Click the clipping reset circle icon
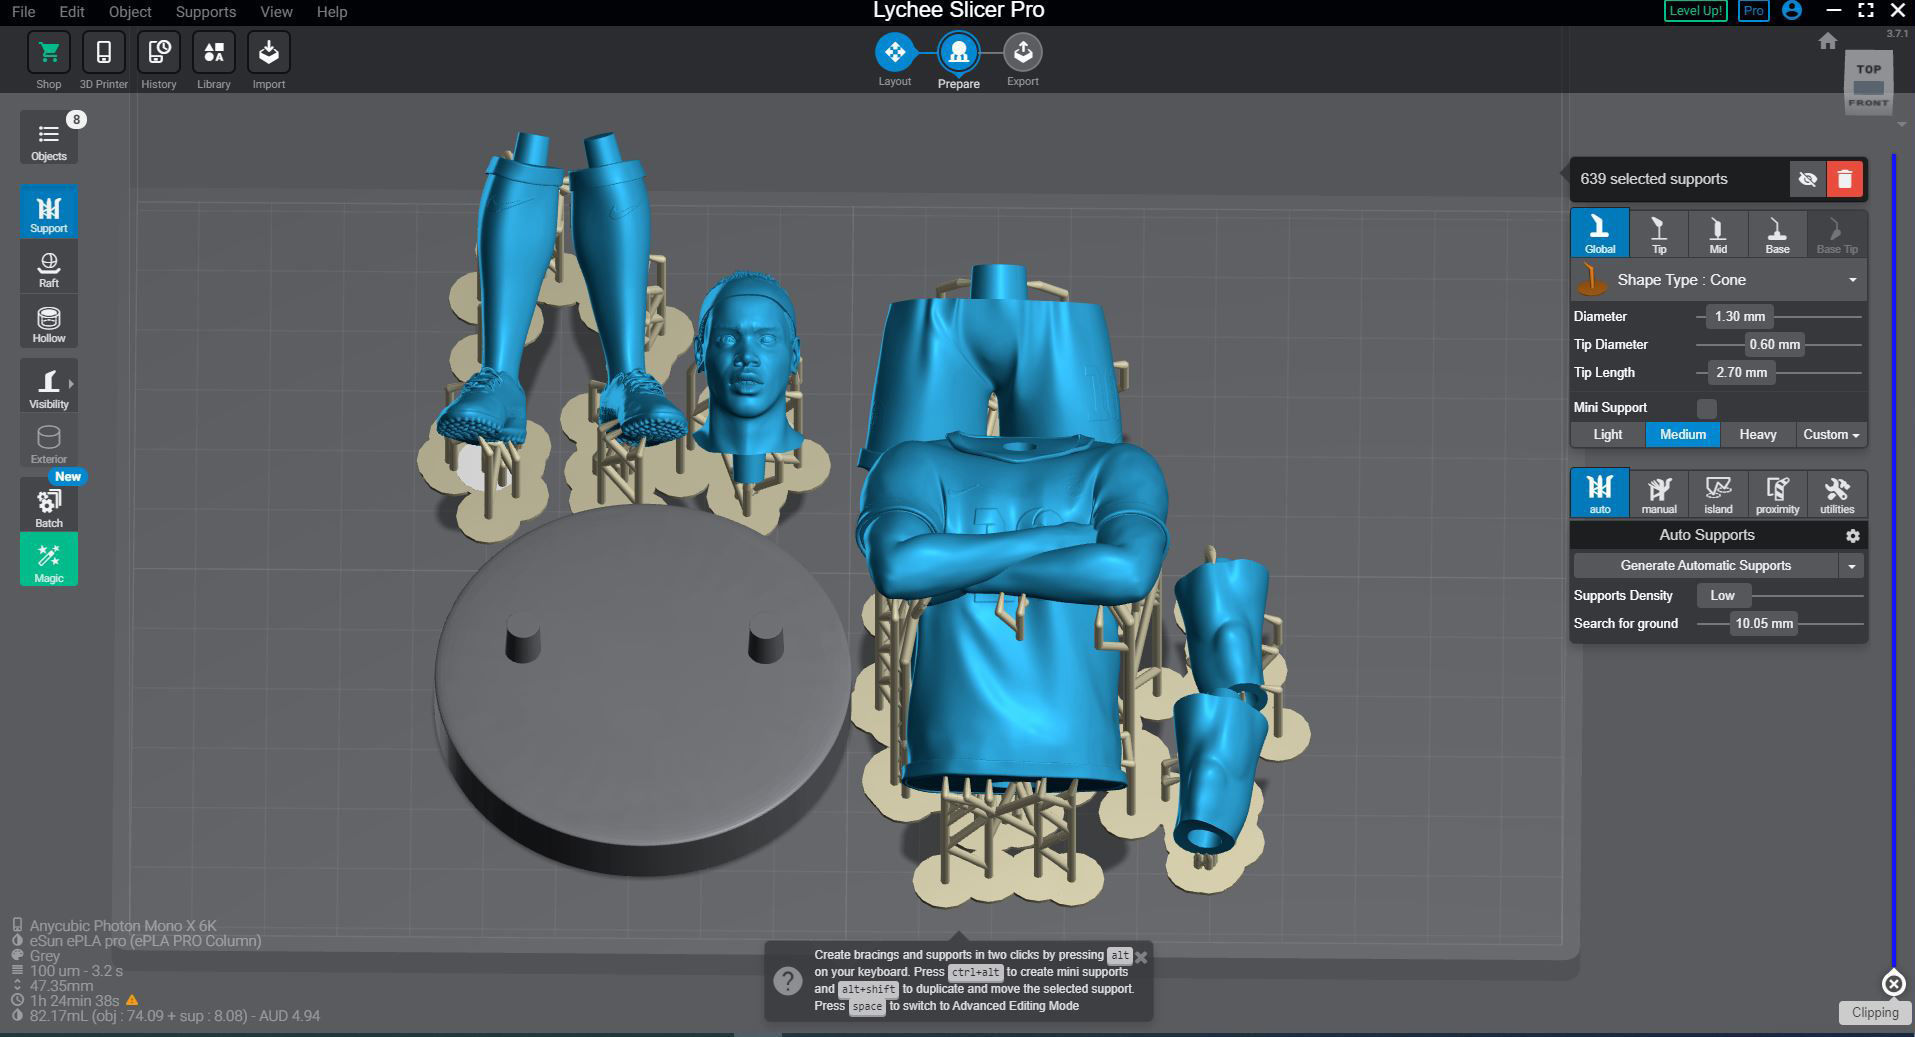 point(1894,984)
